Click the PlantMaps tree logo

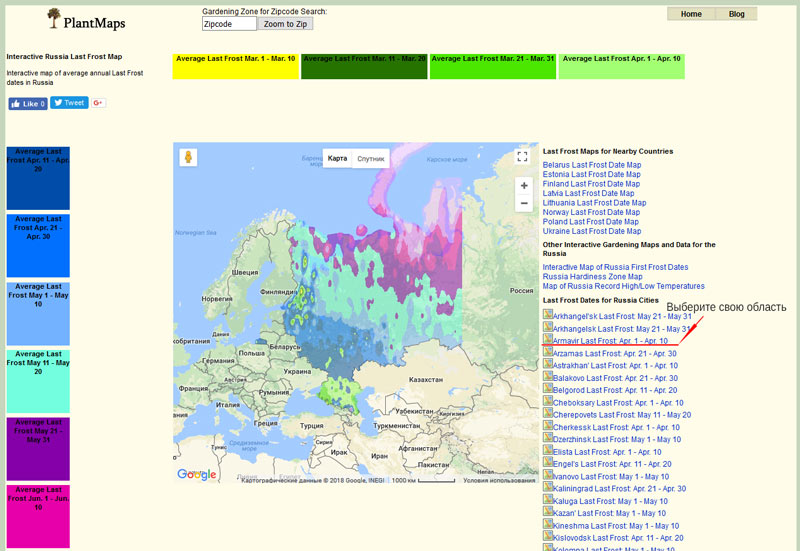click(x=53, y=18)
